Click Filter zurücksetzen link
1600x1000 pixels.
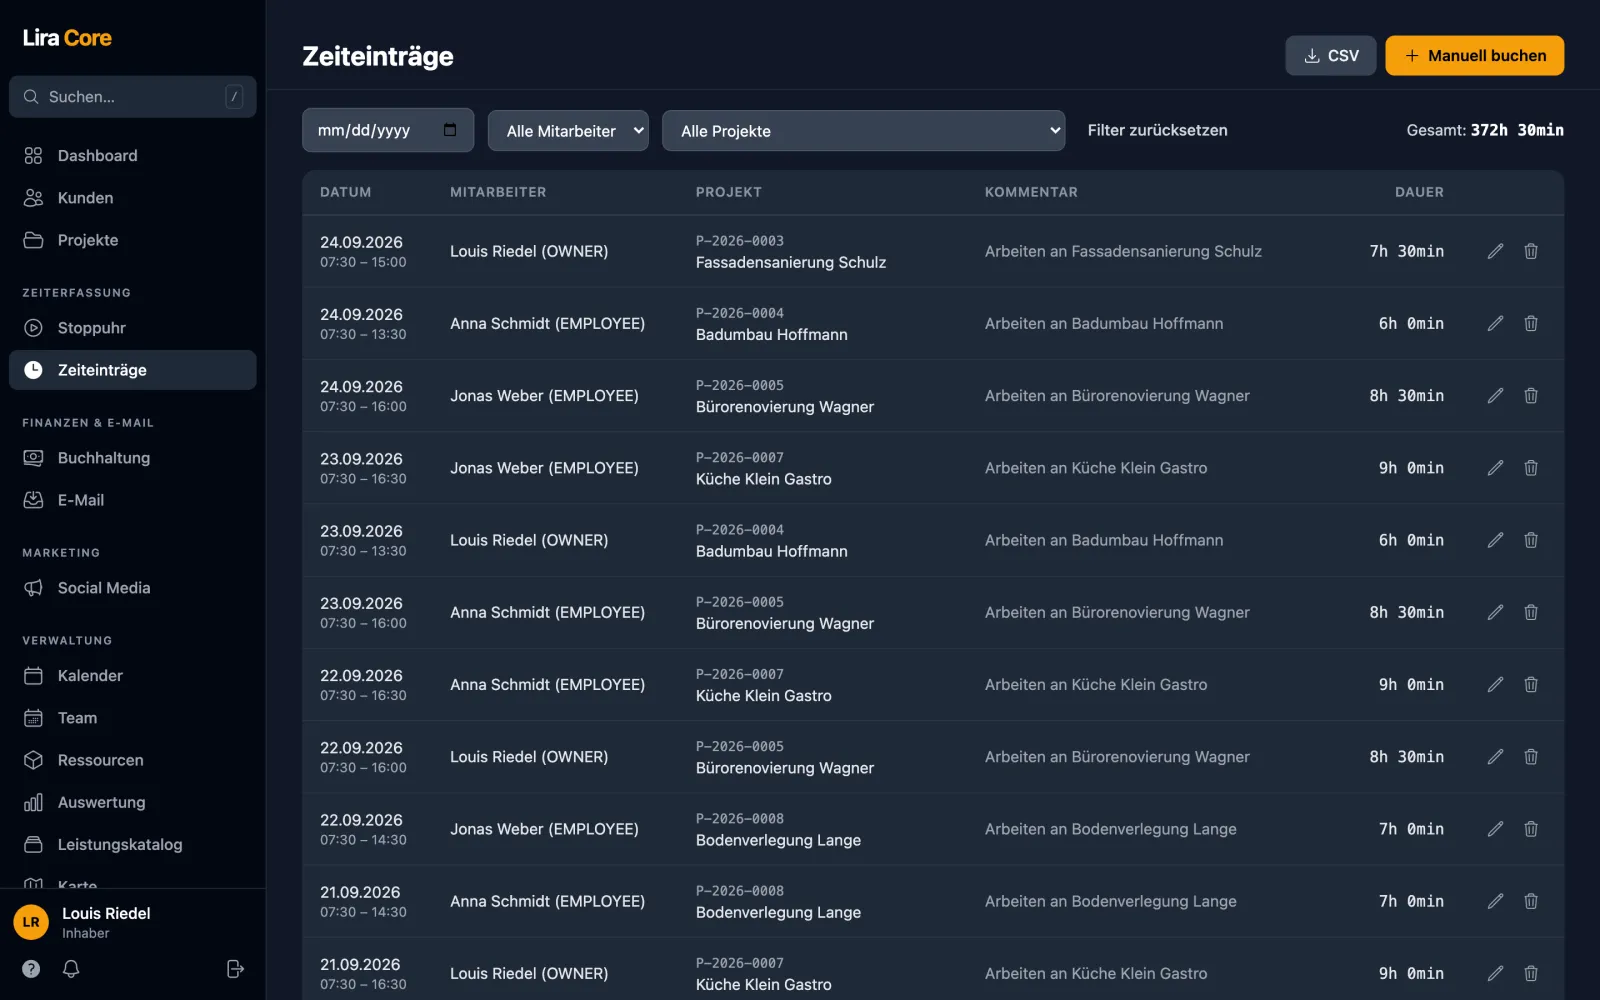click(1157, 130)
